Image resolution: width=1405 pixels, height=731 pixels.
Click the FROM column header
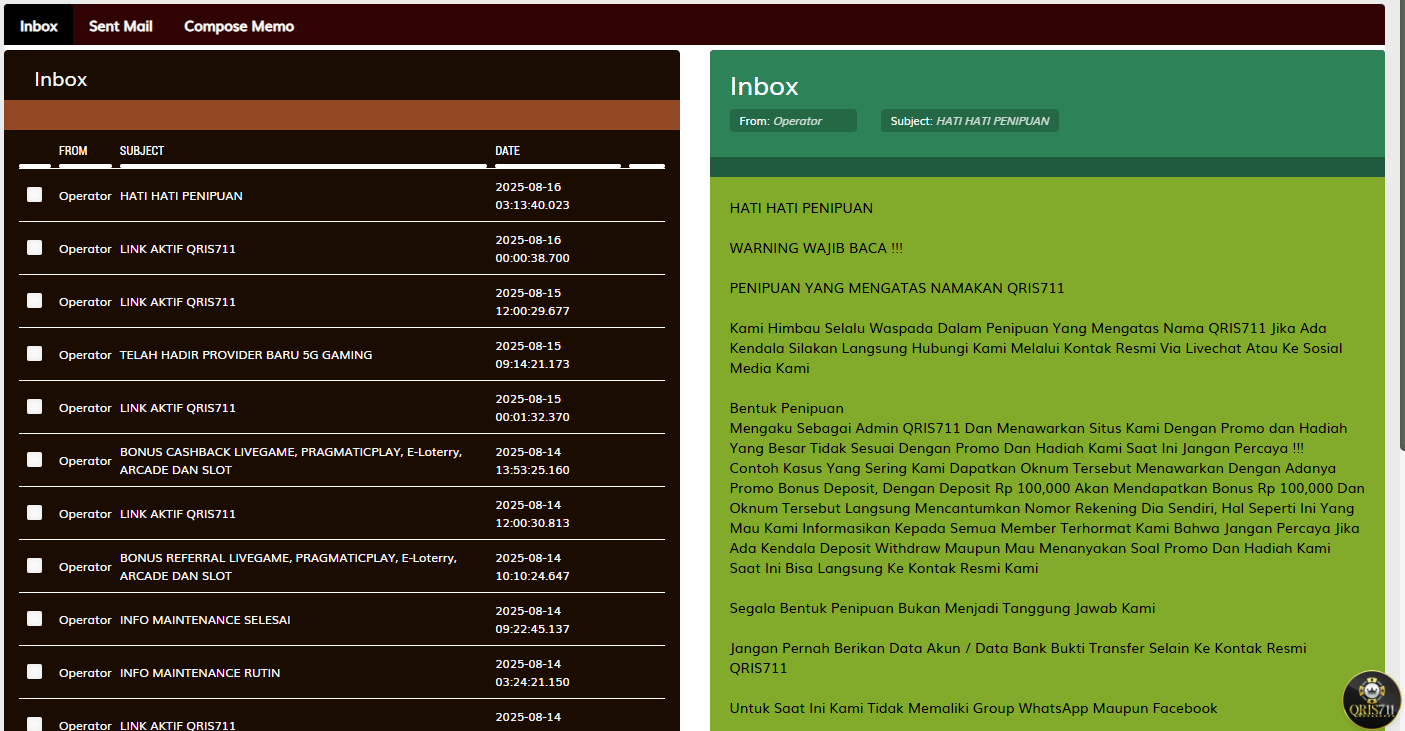click(x=73, y=151)
